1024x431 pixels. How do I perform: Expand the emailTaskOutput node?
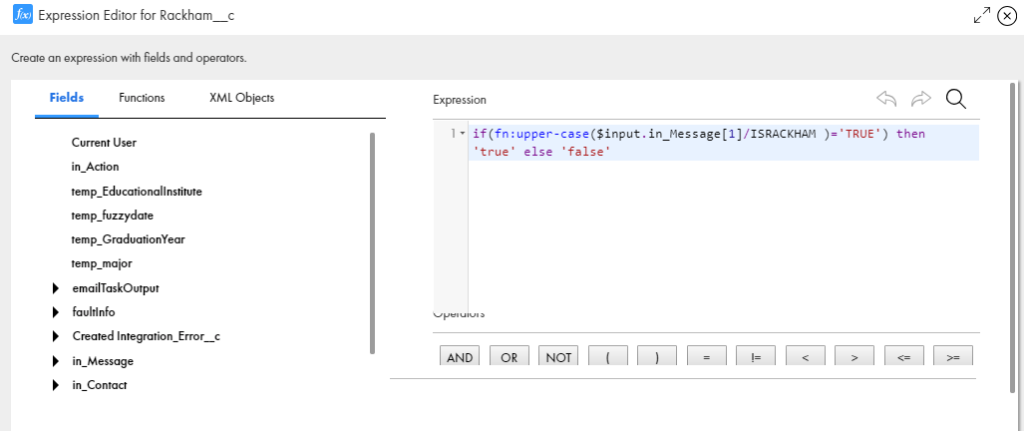point(55,288)
